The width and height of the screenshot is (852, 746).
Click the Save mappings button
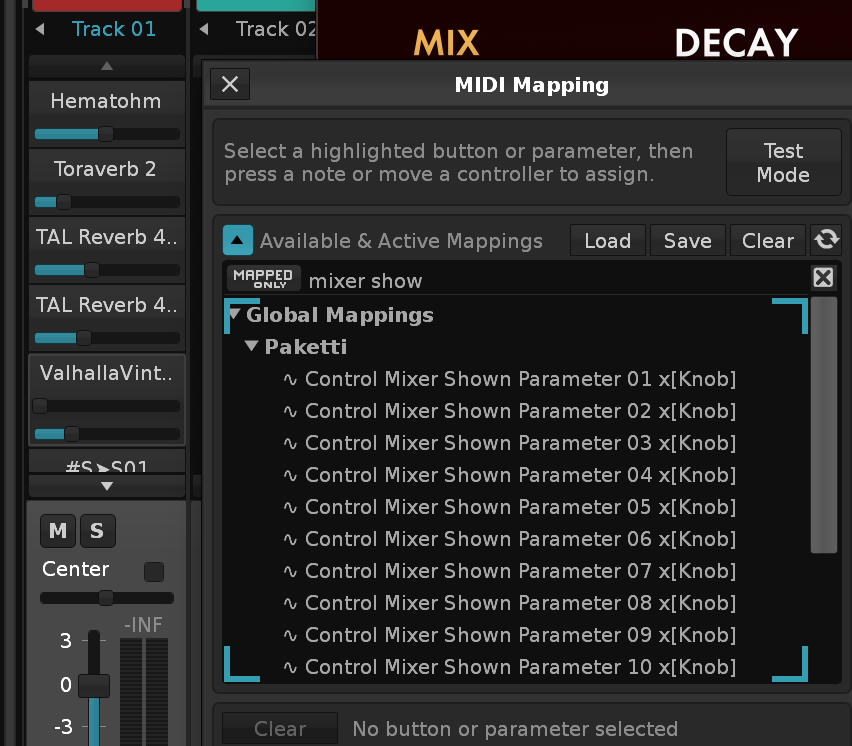coord(687,241)
